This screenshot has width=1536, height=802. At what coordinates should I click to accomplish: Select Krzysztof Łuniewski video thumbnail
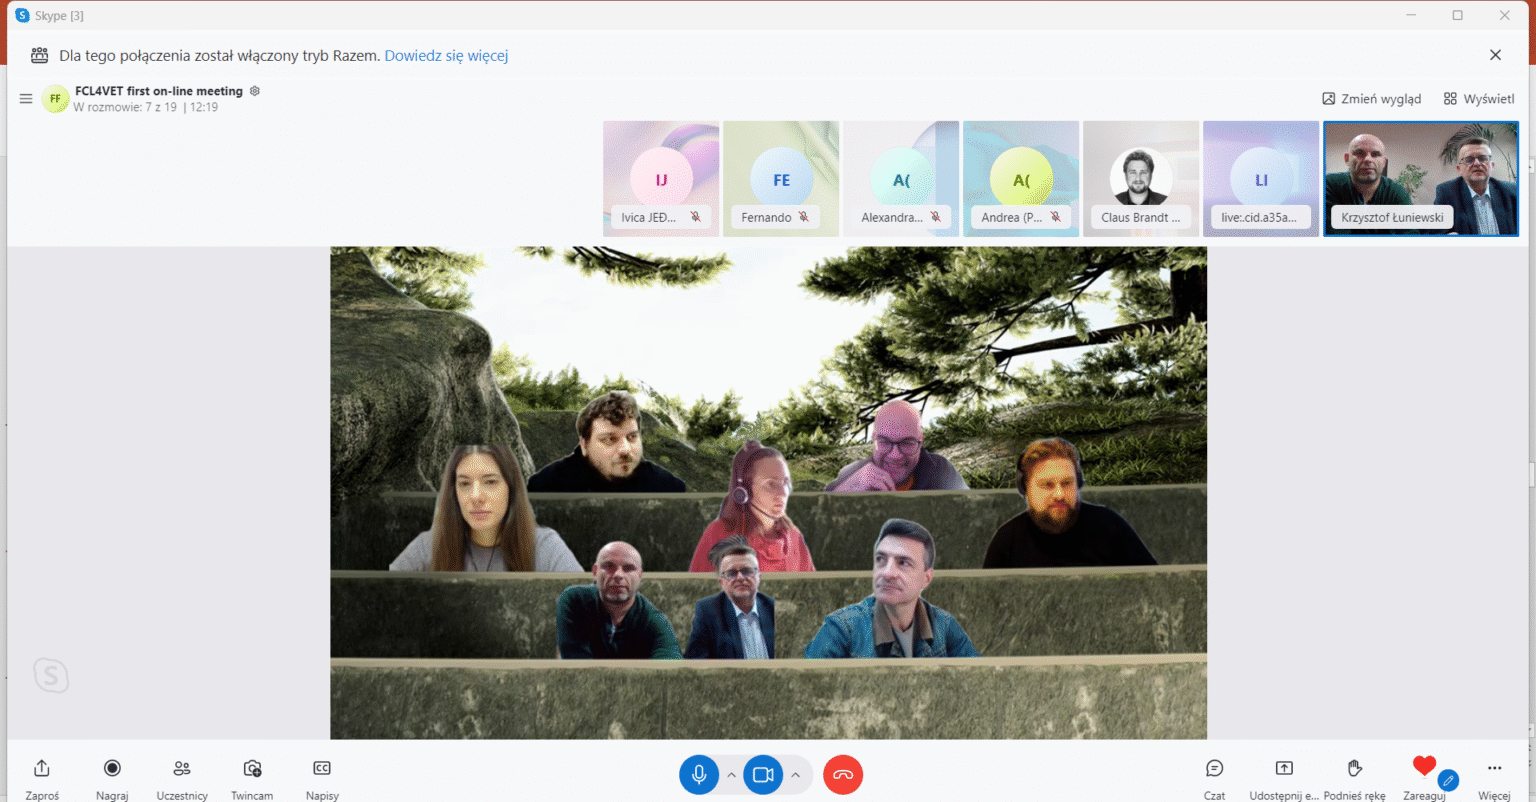click(x=1420, y=179)
